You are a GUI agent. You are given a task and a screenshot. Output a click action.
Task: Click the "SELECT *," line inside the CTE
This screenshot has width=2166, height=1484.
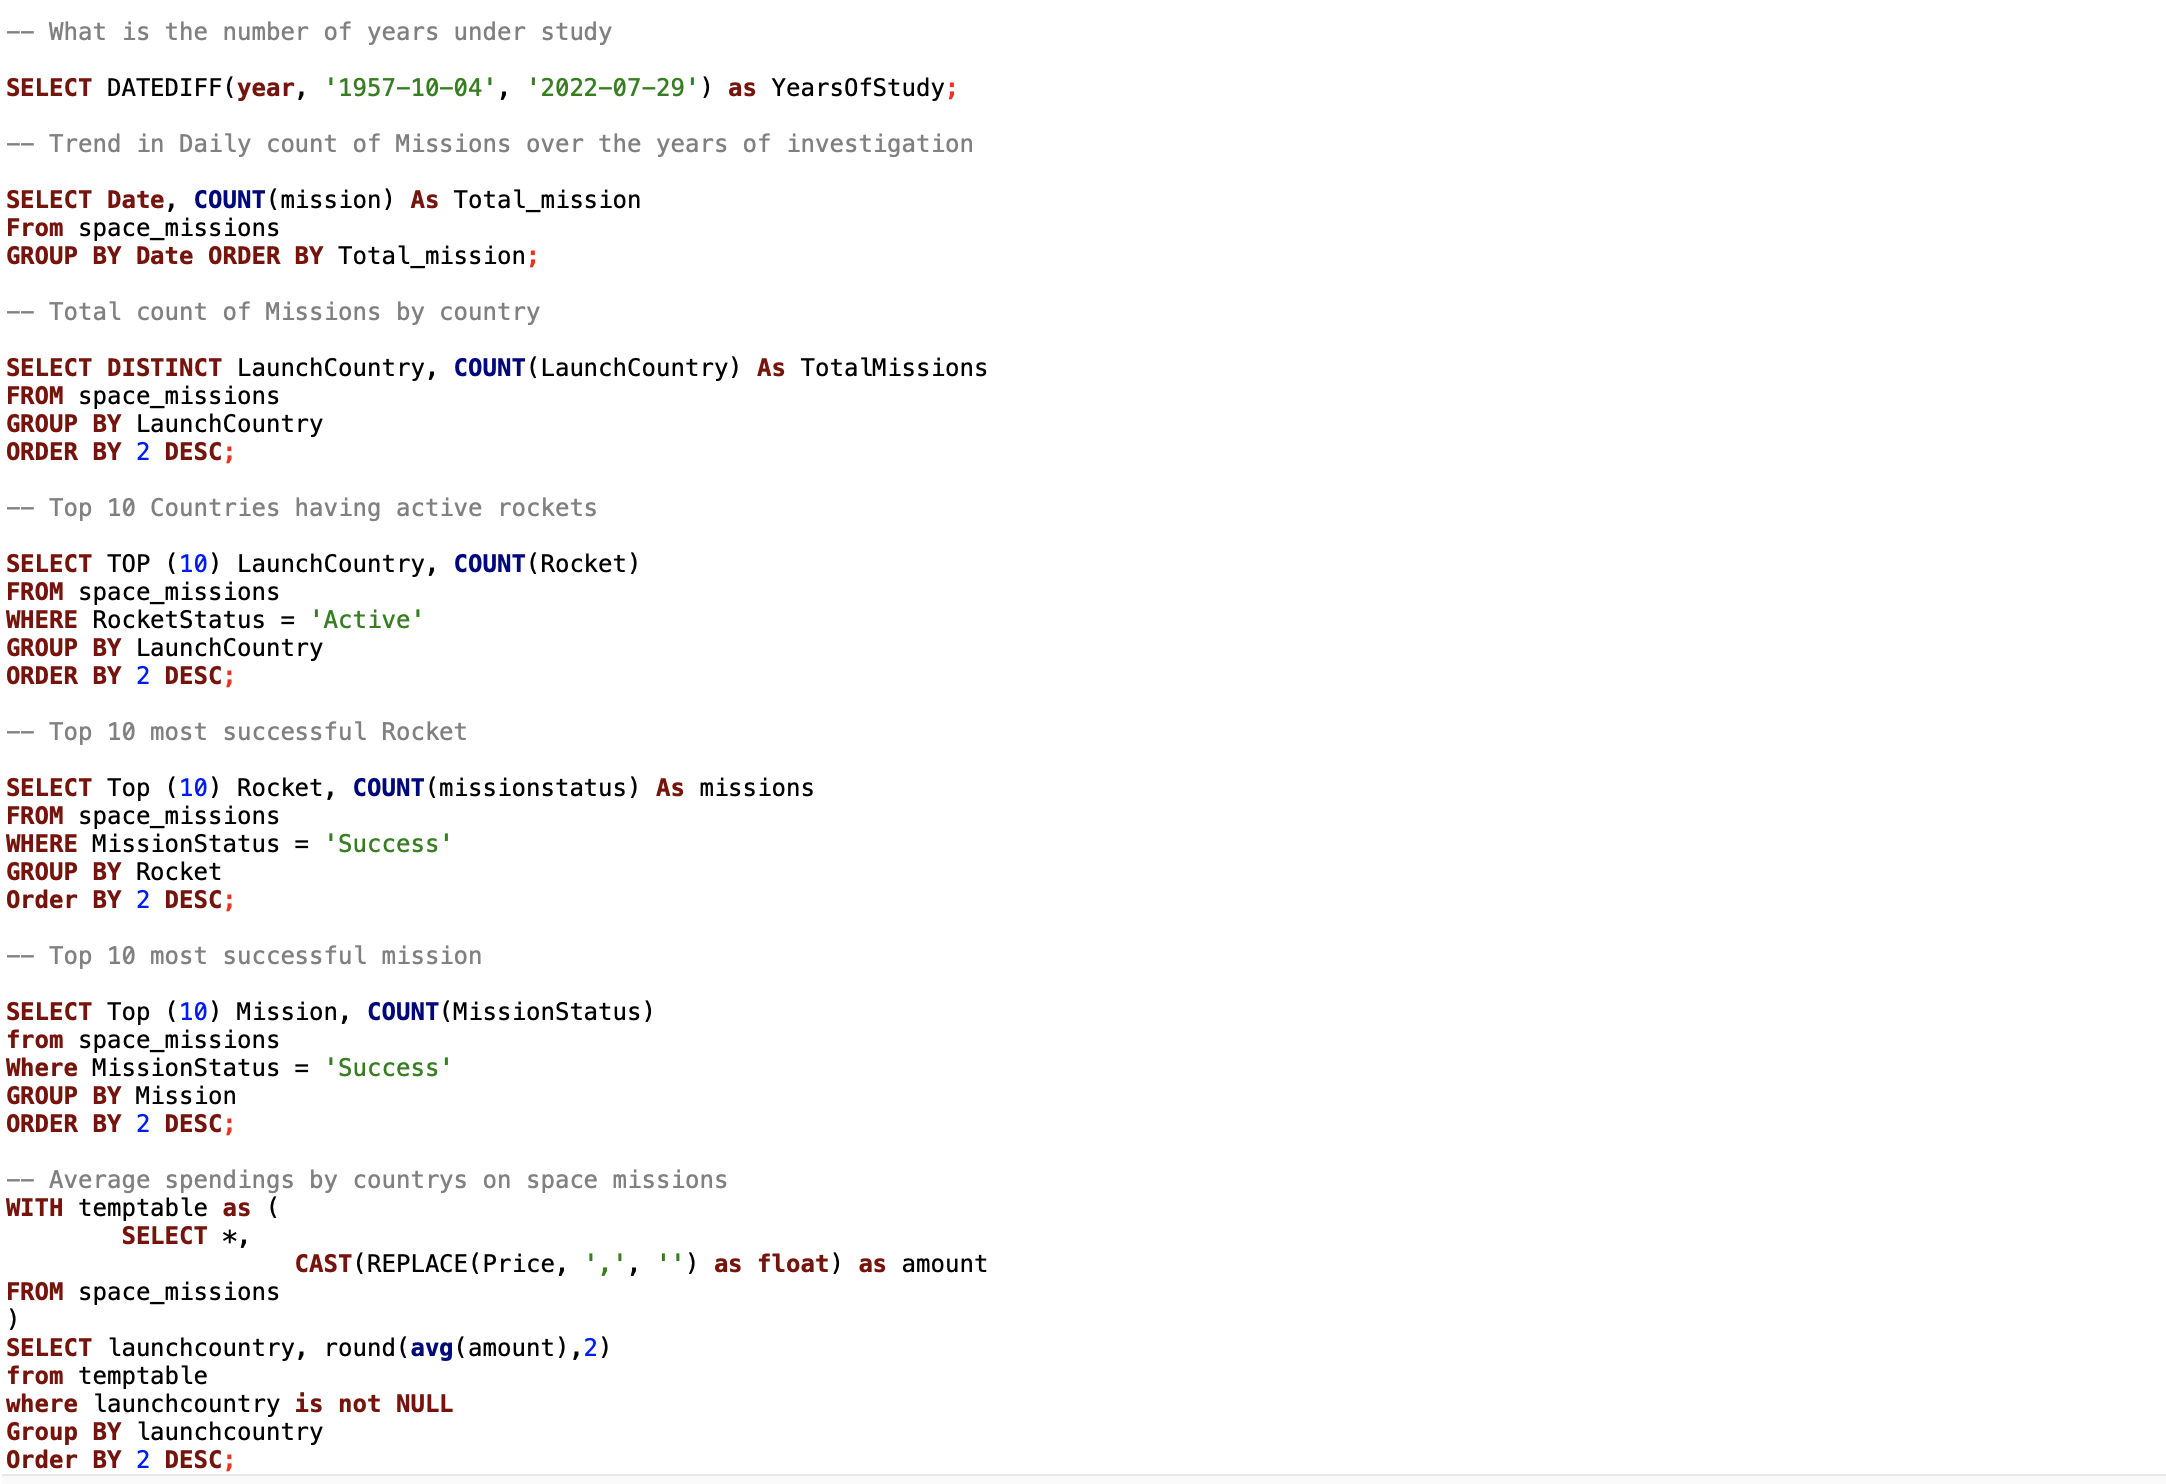[186, 1236]
